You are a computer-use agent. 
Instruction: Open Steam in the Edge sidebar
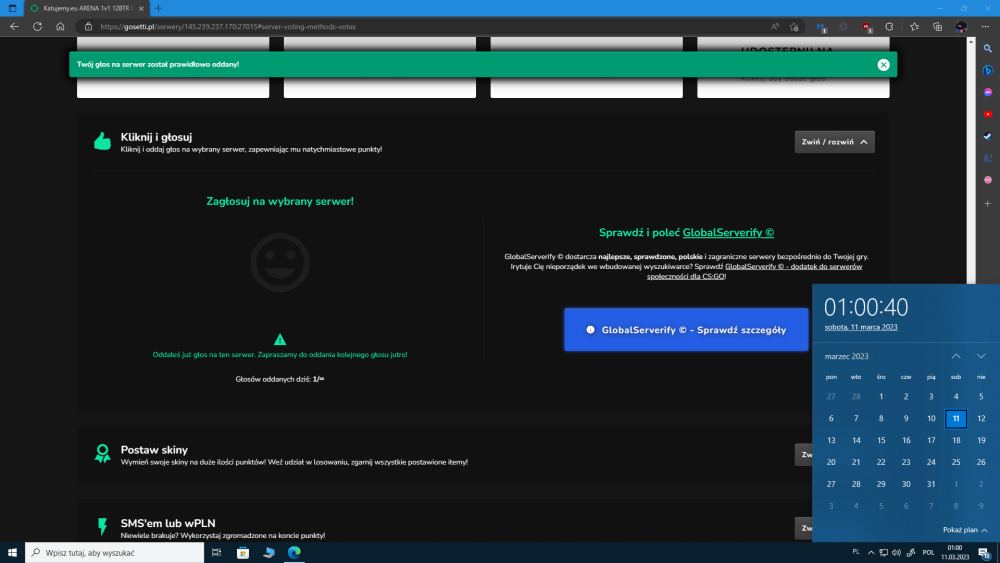click(988, 136)
